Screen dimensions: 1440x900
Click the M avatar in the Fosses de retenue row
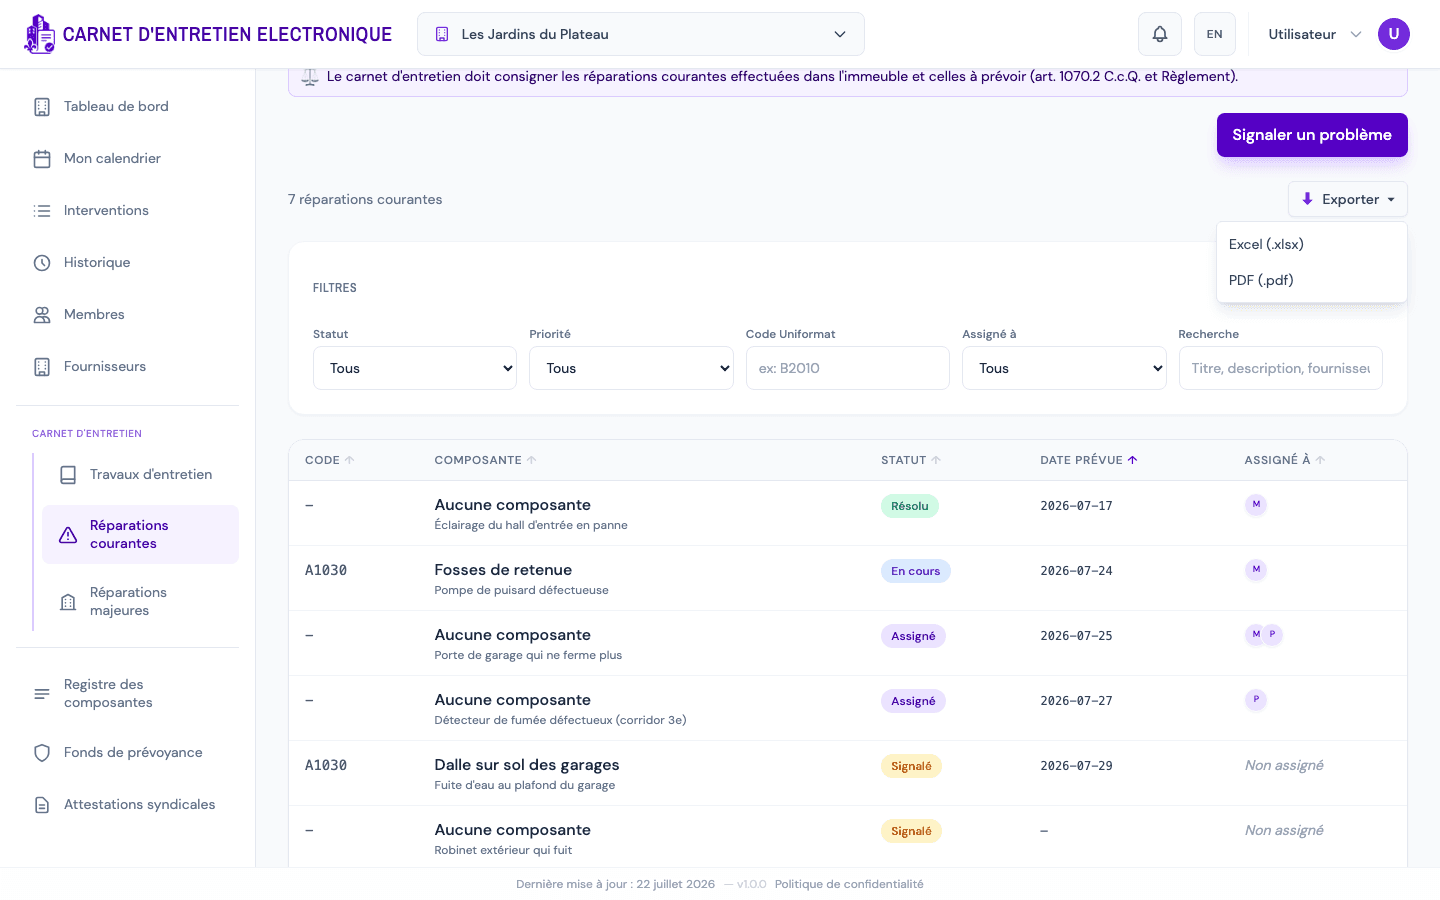(x=1256, y=569)
